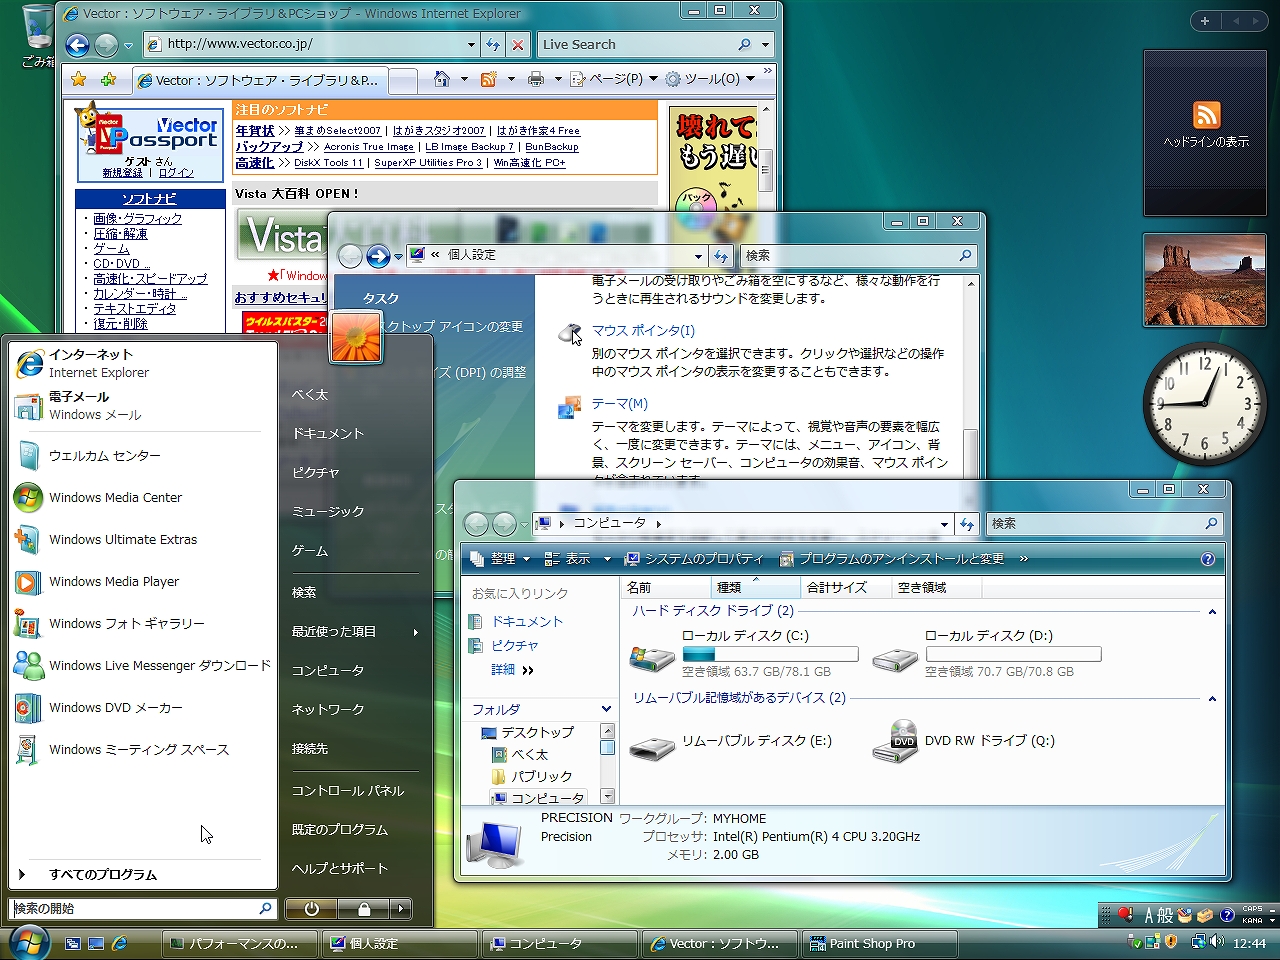
Task: Click the sidebar Add Gadgets plus button
Action: click(1205, 21)
